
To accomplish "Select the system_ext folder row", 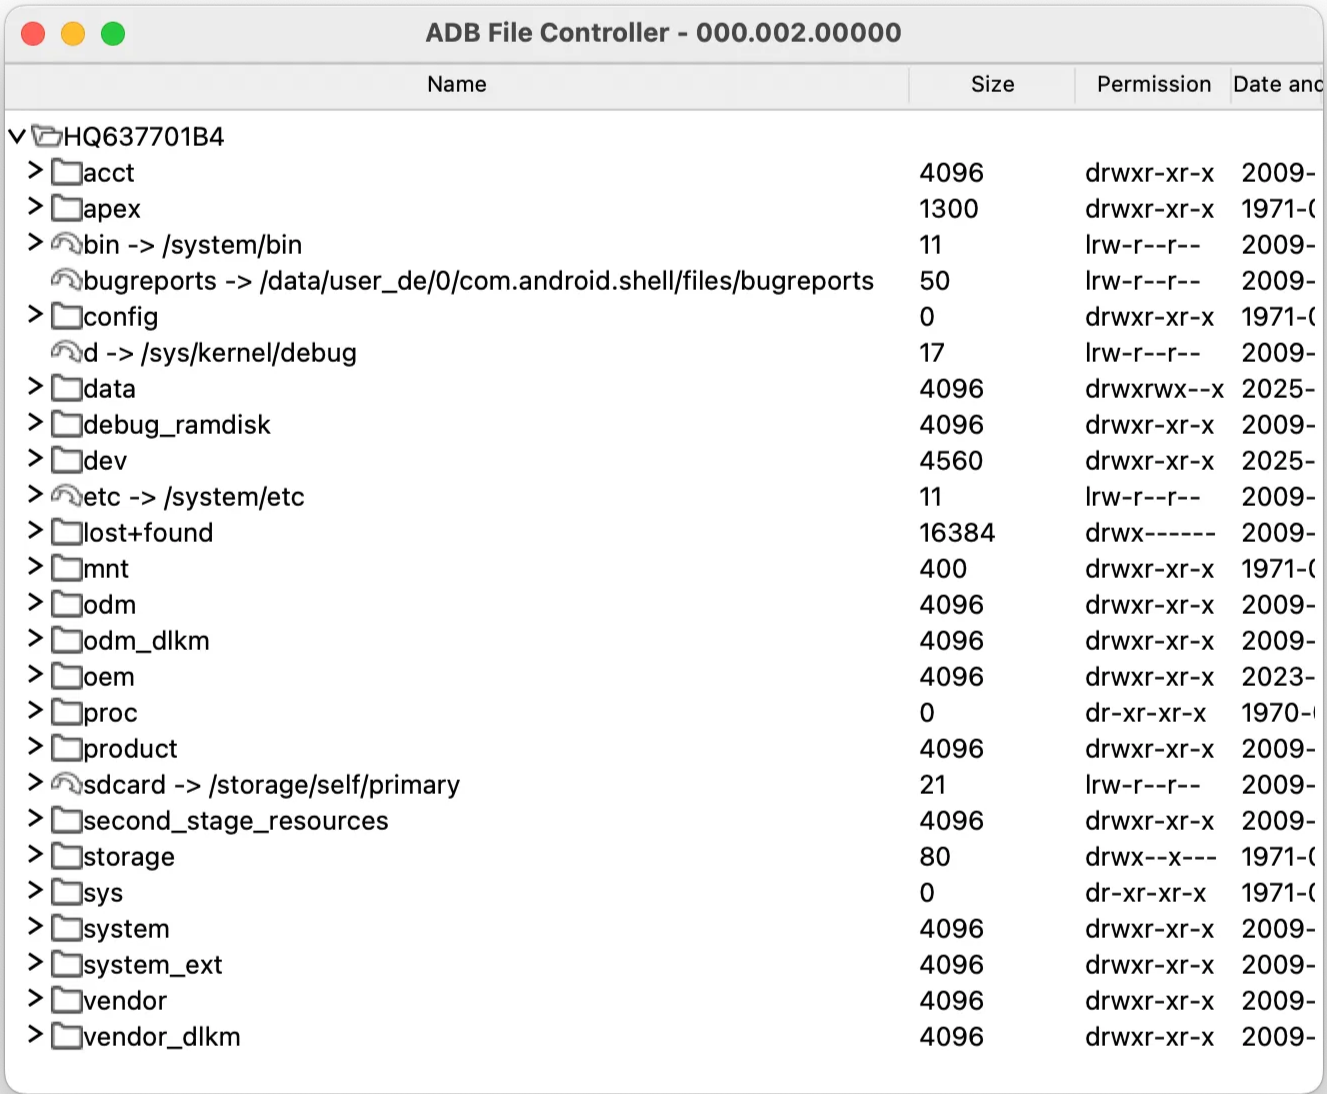I will pos(152,965).
